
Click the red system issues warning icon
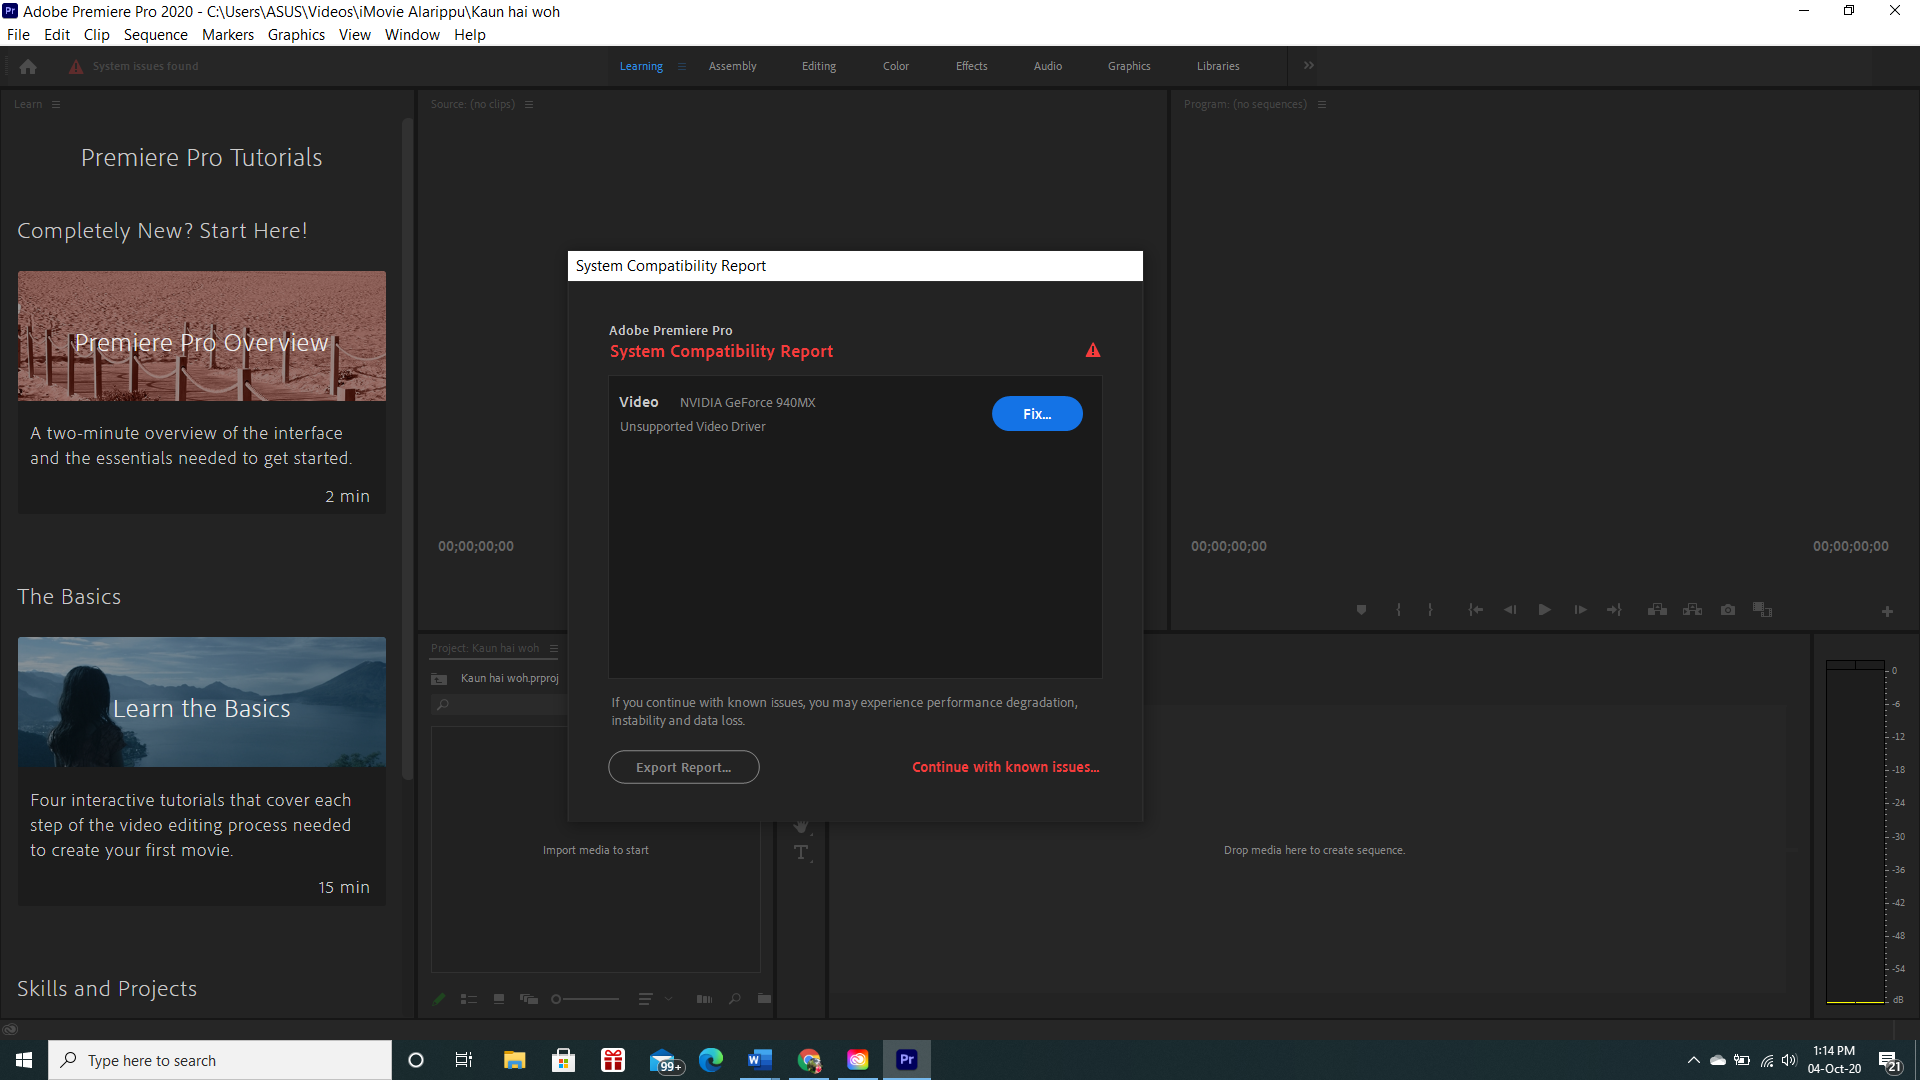(x=76, y=67)
